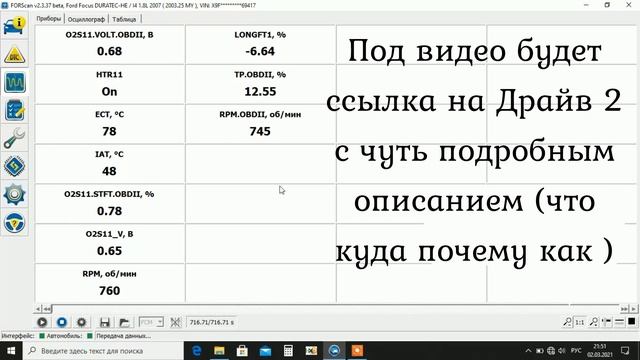Open the help steering wheel section
Screen dimensions: 640x360
click(15, 222)
